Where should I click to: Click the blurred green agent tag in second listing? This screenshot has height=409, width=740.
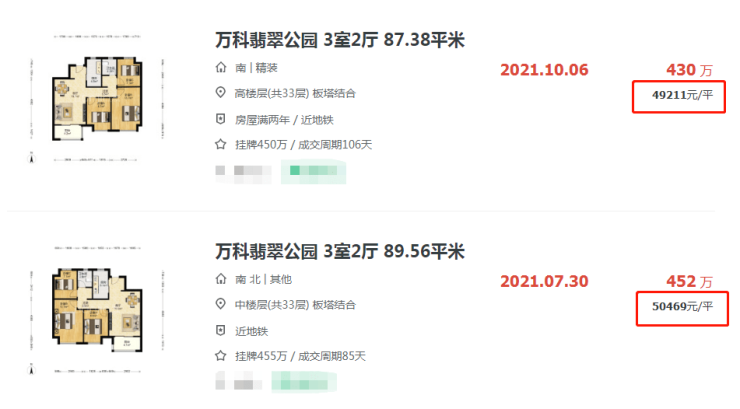pos(305,382)
